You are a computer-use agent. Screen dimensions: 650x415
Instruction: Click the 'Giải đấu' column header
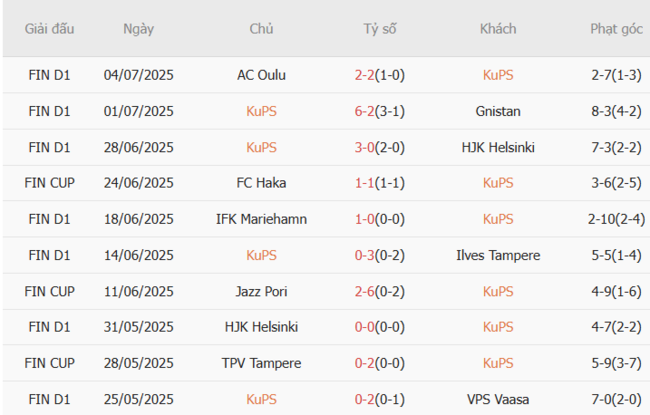tap(50, 29)
